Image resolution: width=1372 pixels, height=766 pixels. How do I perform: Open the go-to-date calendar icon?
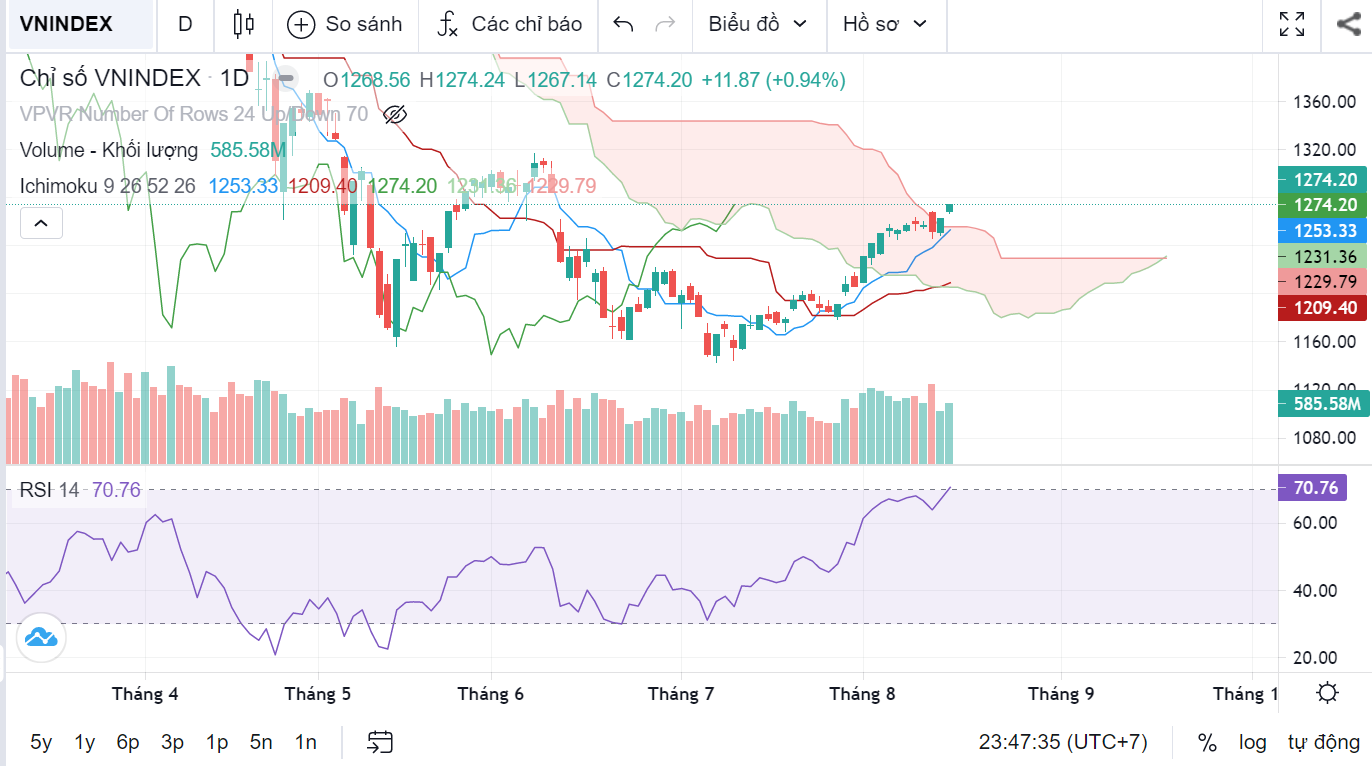[x=380, y=742]
